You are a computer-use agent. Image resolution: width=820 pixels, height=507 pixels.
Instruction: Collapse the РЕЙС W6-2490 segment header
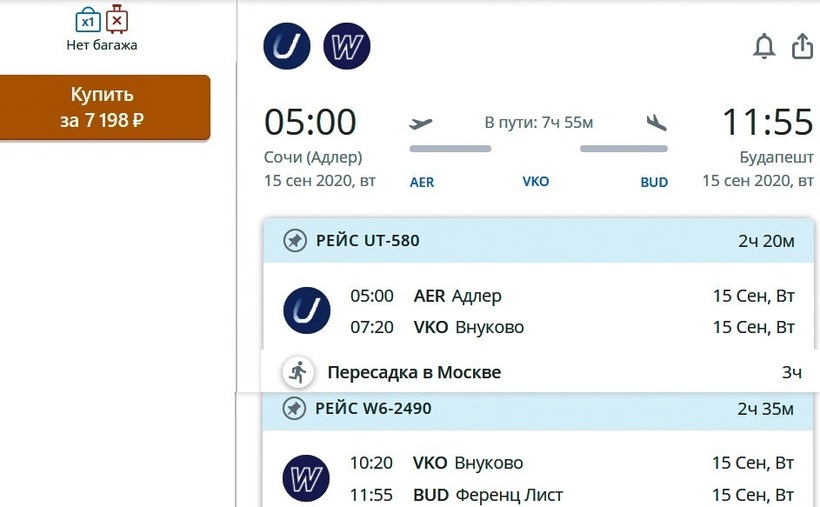coord(538,409)
